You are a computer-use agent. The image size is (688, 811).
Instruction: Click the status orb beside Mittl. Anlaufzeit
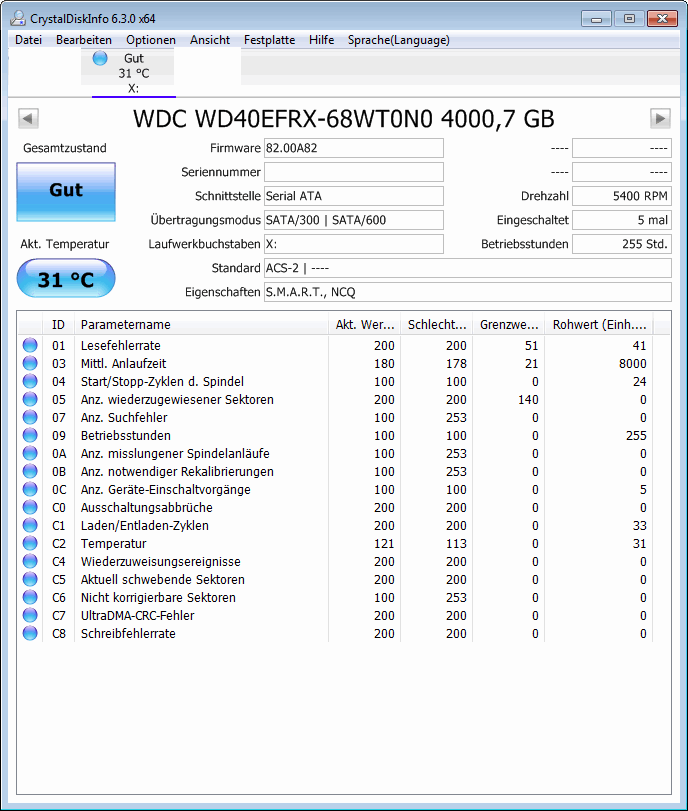coord(30,363)
